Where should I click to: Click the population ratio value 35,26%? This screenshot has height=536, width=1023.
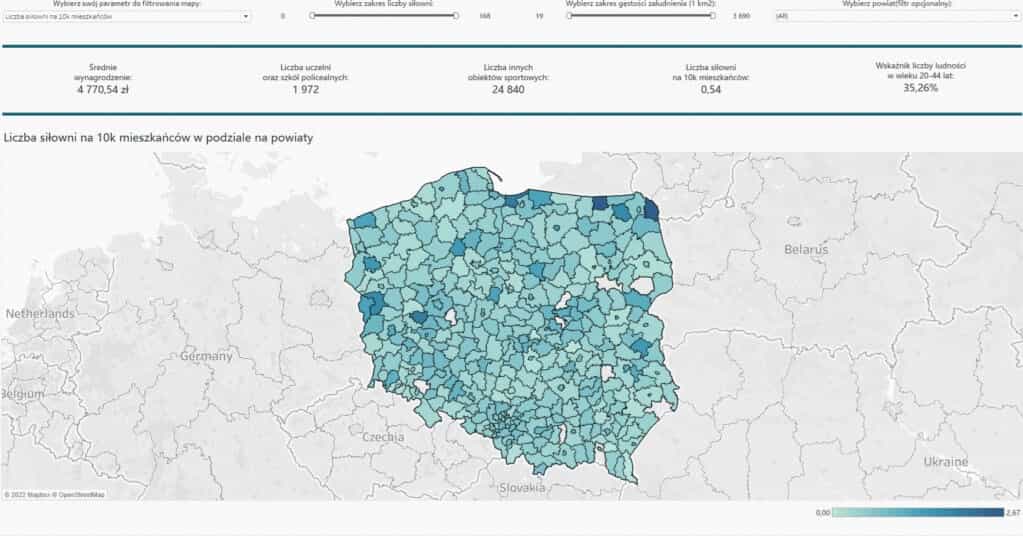(x=921, y=88)
